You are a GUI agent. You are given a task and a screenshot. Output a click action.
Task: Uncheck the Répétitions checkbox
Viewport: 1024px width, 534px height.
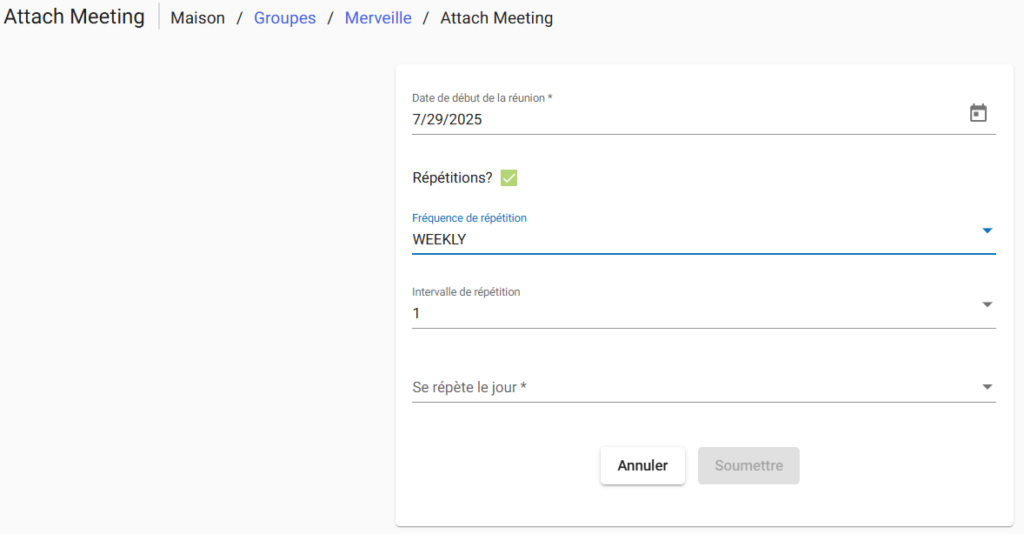pos(509,178)
